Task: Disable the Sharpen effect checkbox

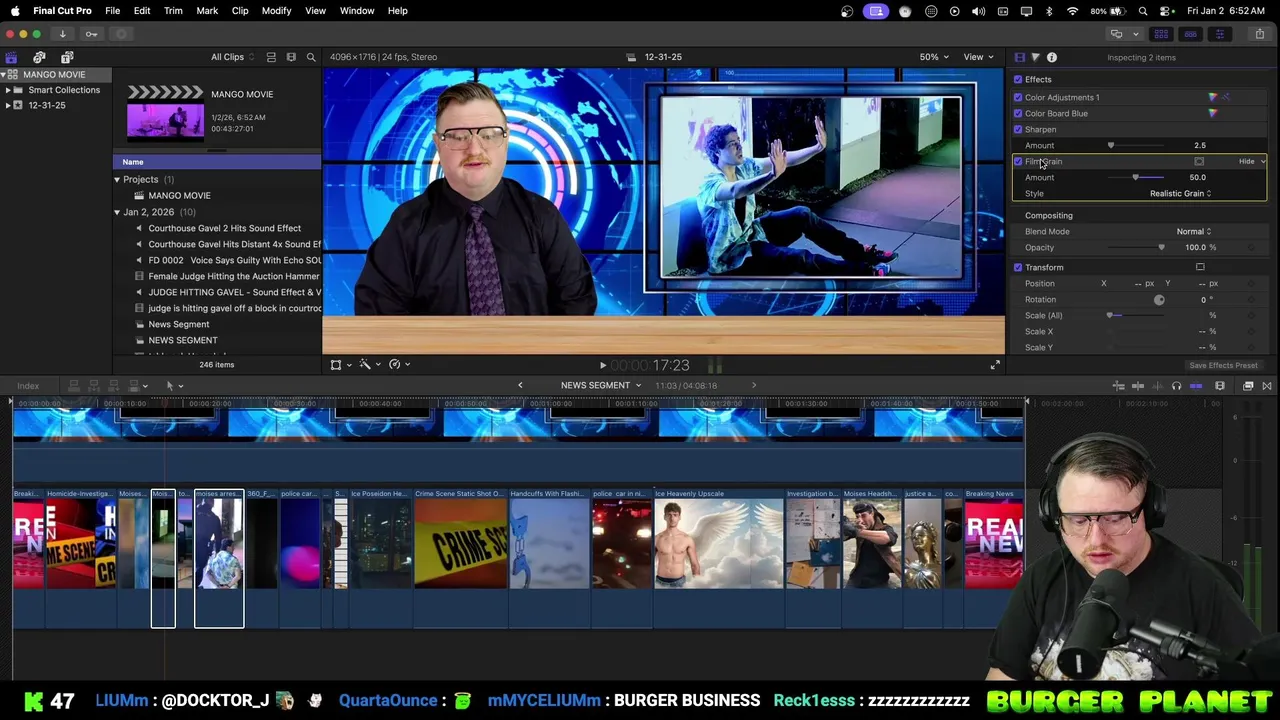Action: (x=1018, y=129)
